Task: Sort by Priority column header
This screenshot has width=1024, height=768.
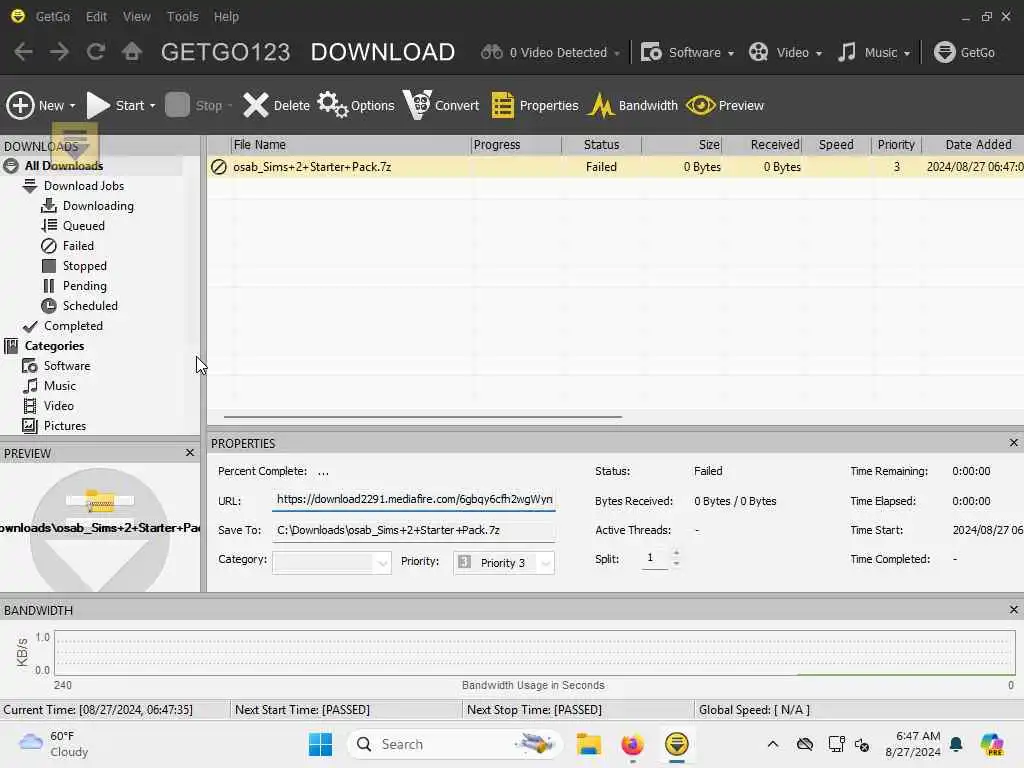Action: (896, 145)
